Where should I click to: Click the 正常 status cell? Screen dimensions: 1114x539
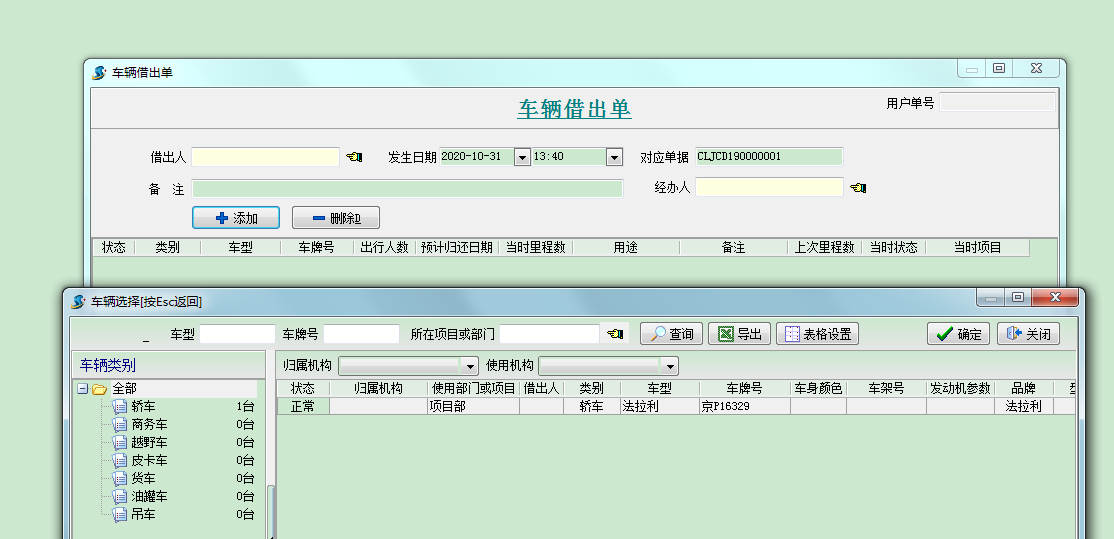(303, 406)
